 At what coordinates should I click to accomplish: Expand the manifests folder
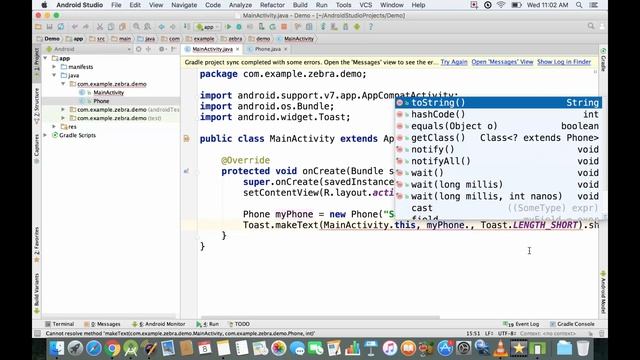(x=54, y=67)
